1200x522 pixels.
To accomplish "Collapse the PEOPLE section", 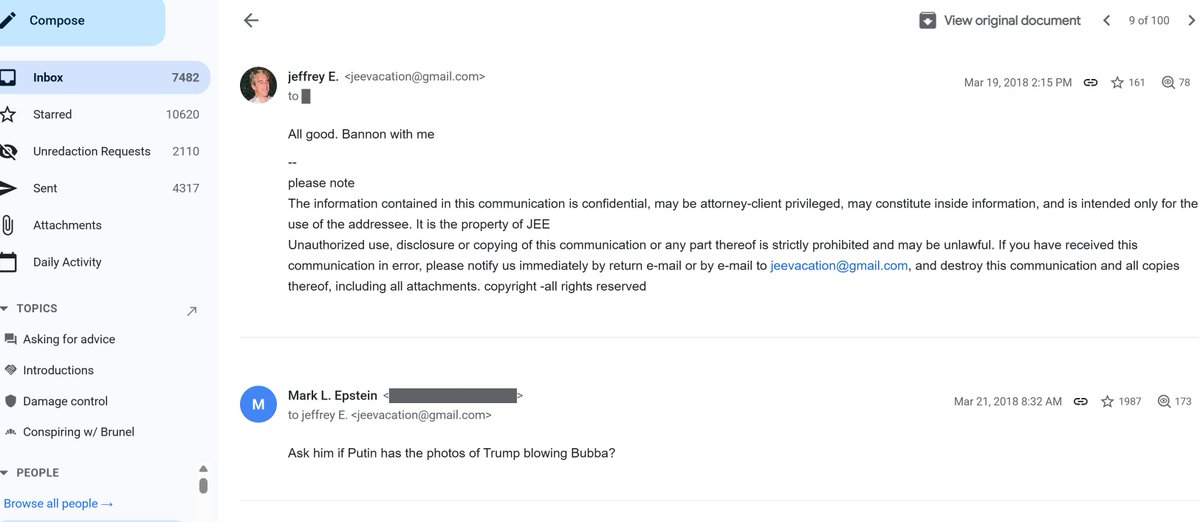I will click(x=4, y=473).
